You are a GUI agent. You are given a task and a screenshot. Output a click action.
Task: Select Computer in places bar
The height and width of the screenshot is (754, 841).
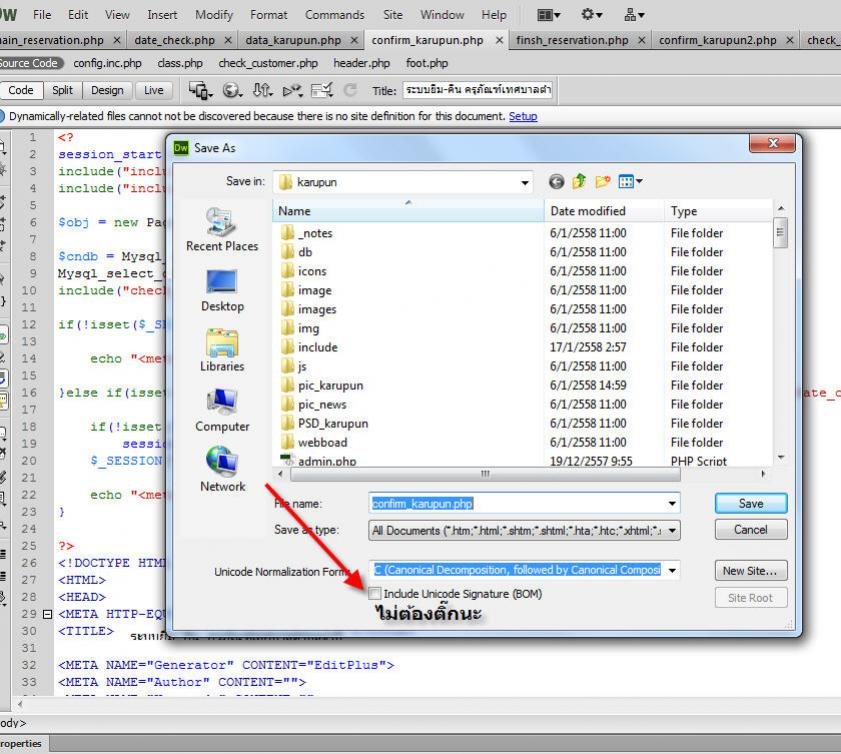[x=222, y=410]
